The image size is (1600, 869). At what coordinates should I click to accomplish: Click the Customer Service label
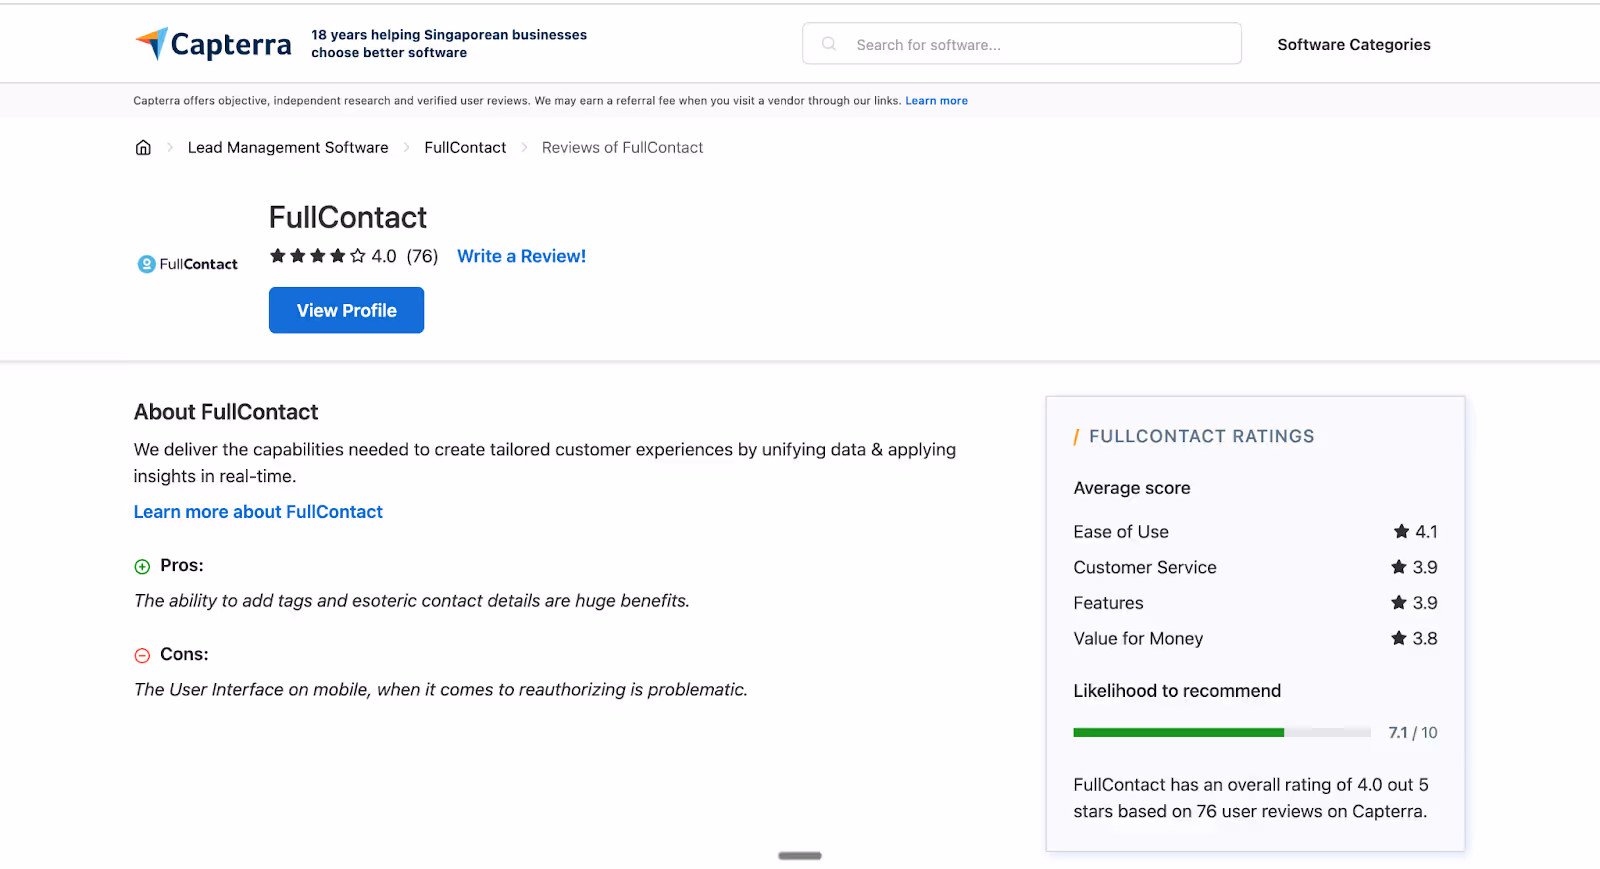click(x=1145, y=567)
